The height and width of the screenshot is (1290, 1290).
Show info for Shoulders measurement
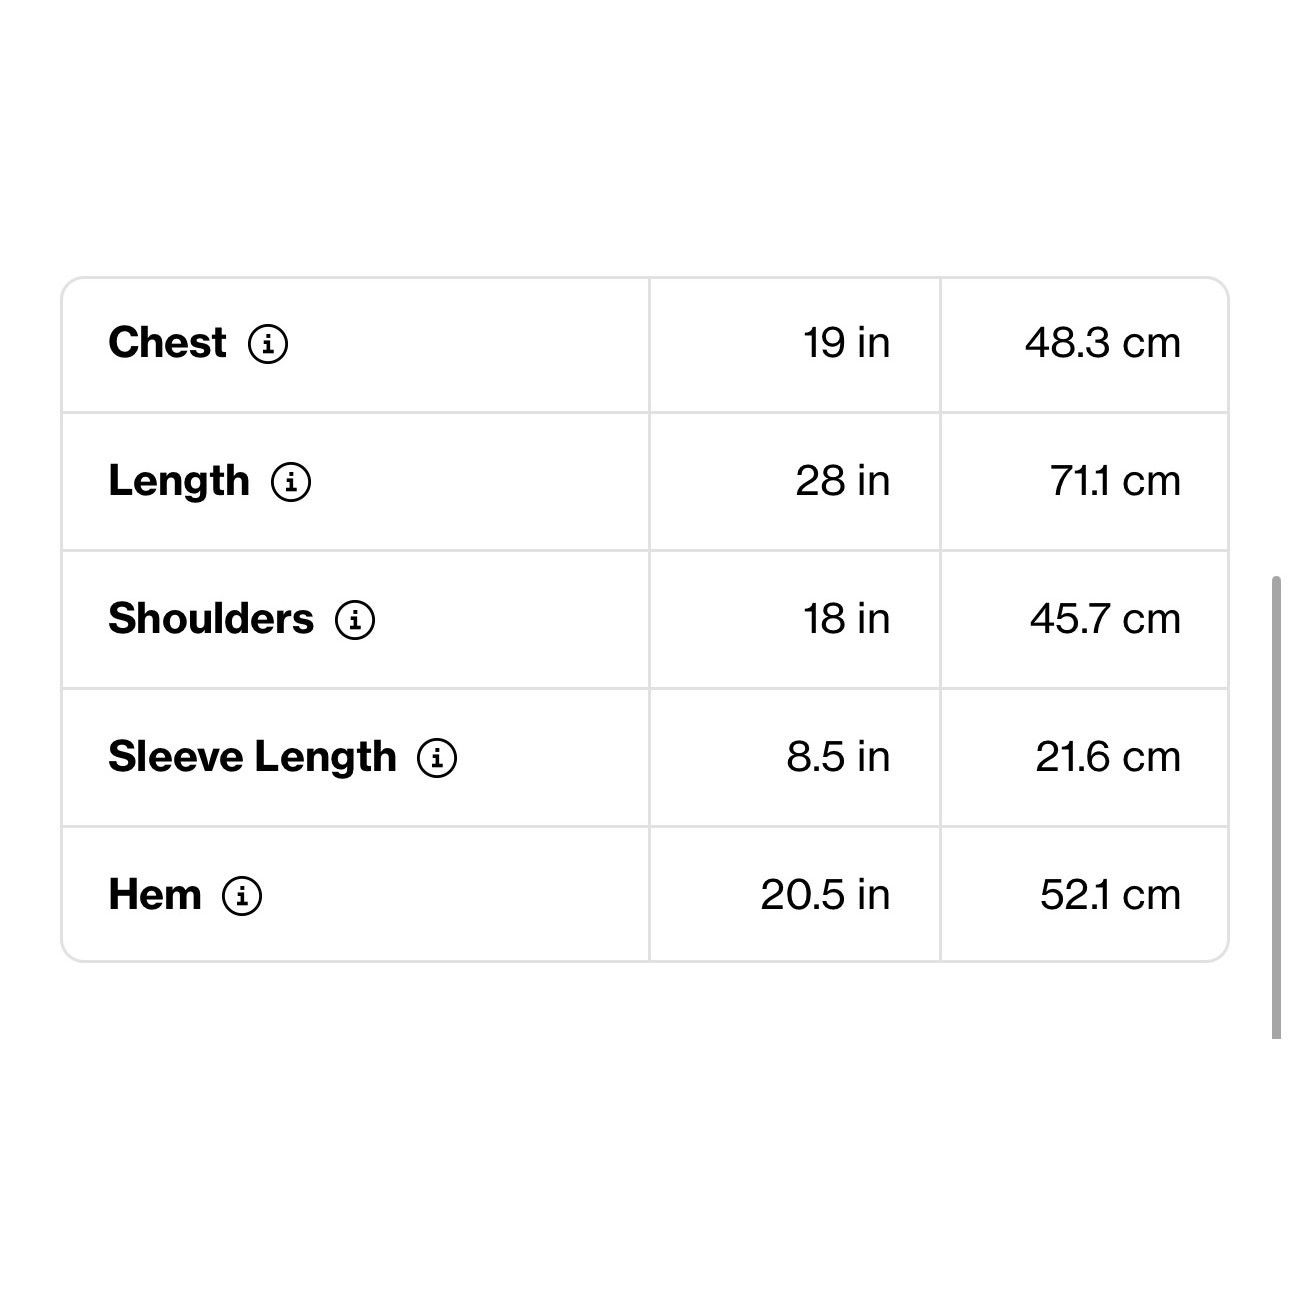click(355, 620)
